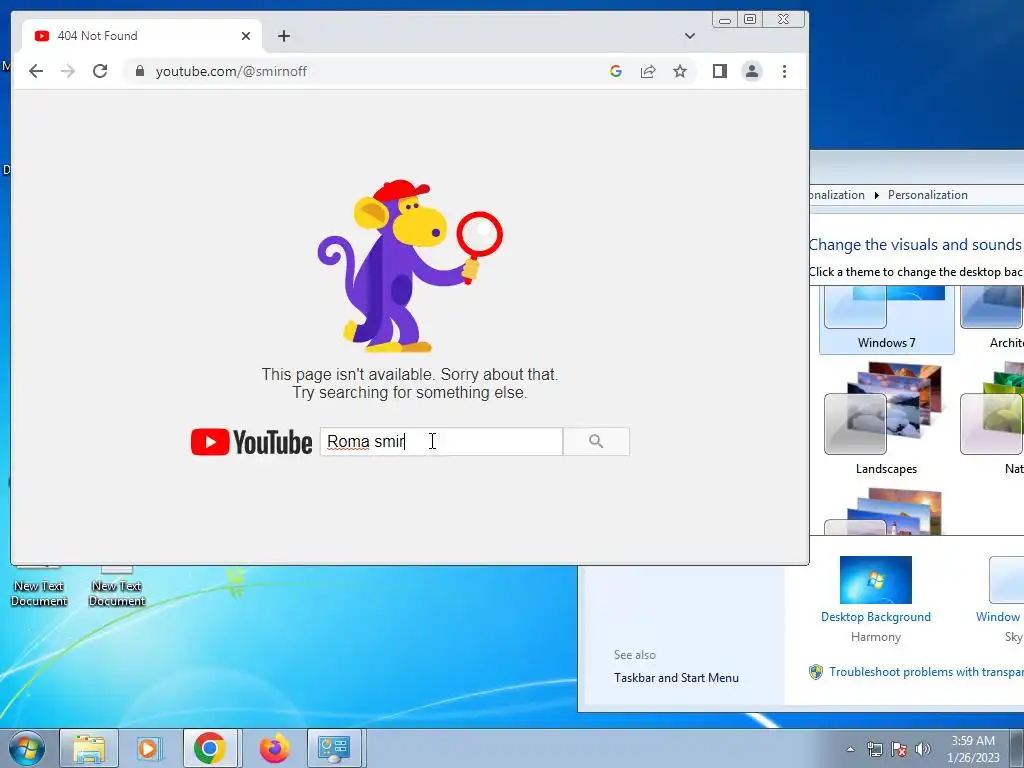Open the Chrome profile avatar

point(752,71)
